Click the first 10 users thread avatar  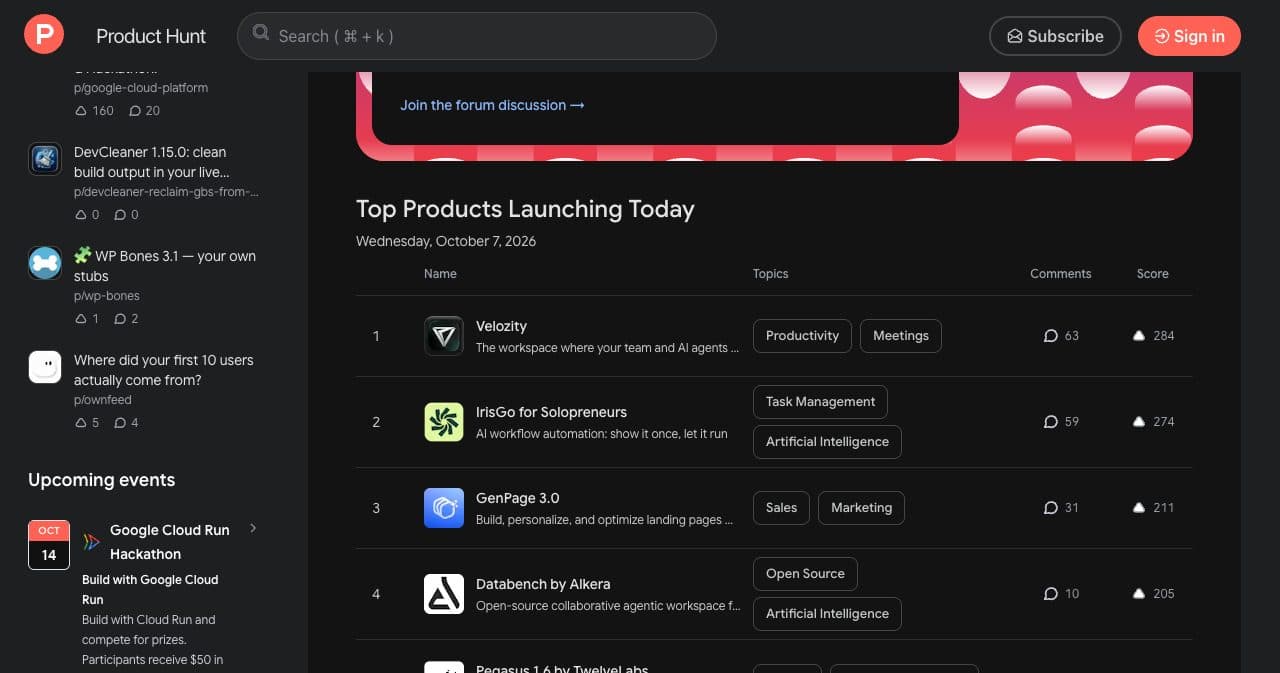point(45,367)
